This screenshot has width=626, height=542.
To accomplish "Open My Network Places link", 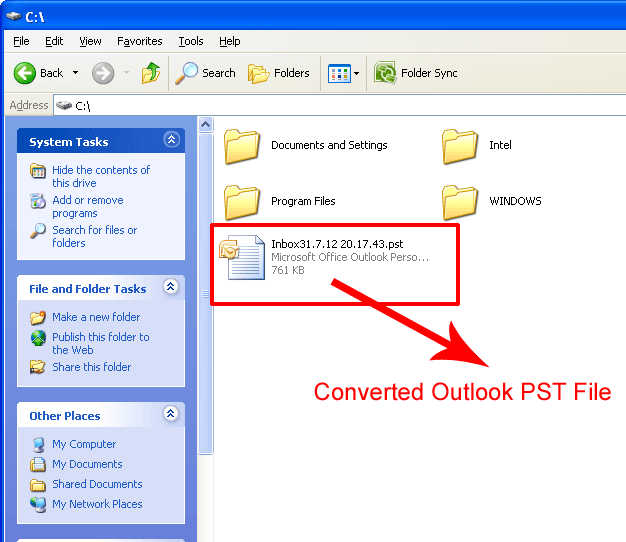I will click(97, 504).
